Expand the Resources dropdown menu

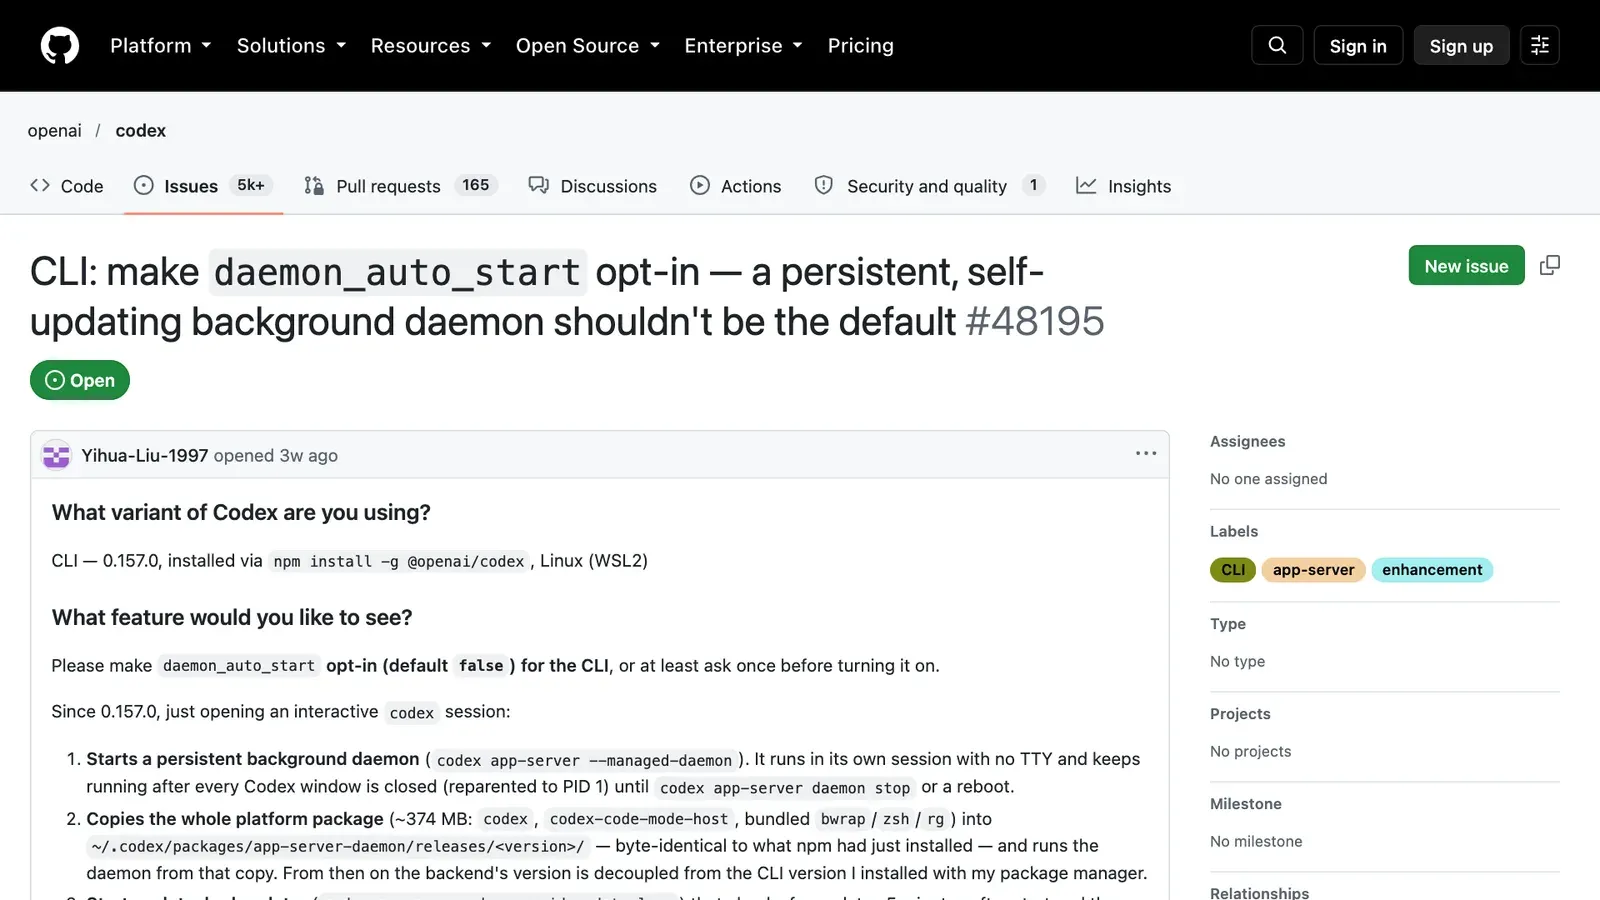point(431,46)
